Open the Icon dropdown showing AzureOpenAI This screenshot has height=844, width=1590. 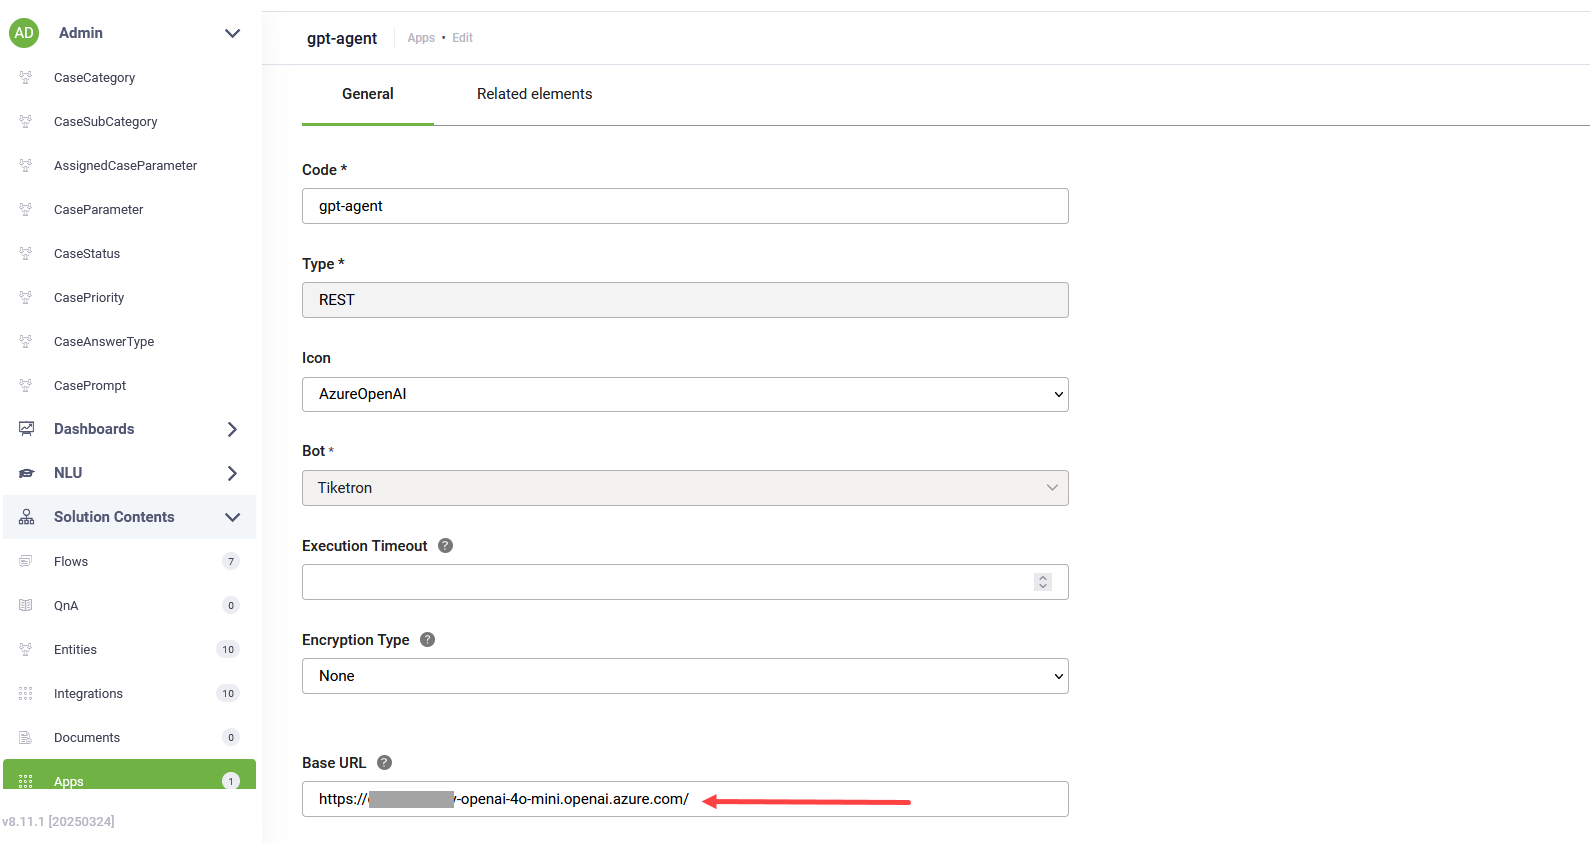(x=685, y=394)
